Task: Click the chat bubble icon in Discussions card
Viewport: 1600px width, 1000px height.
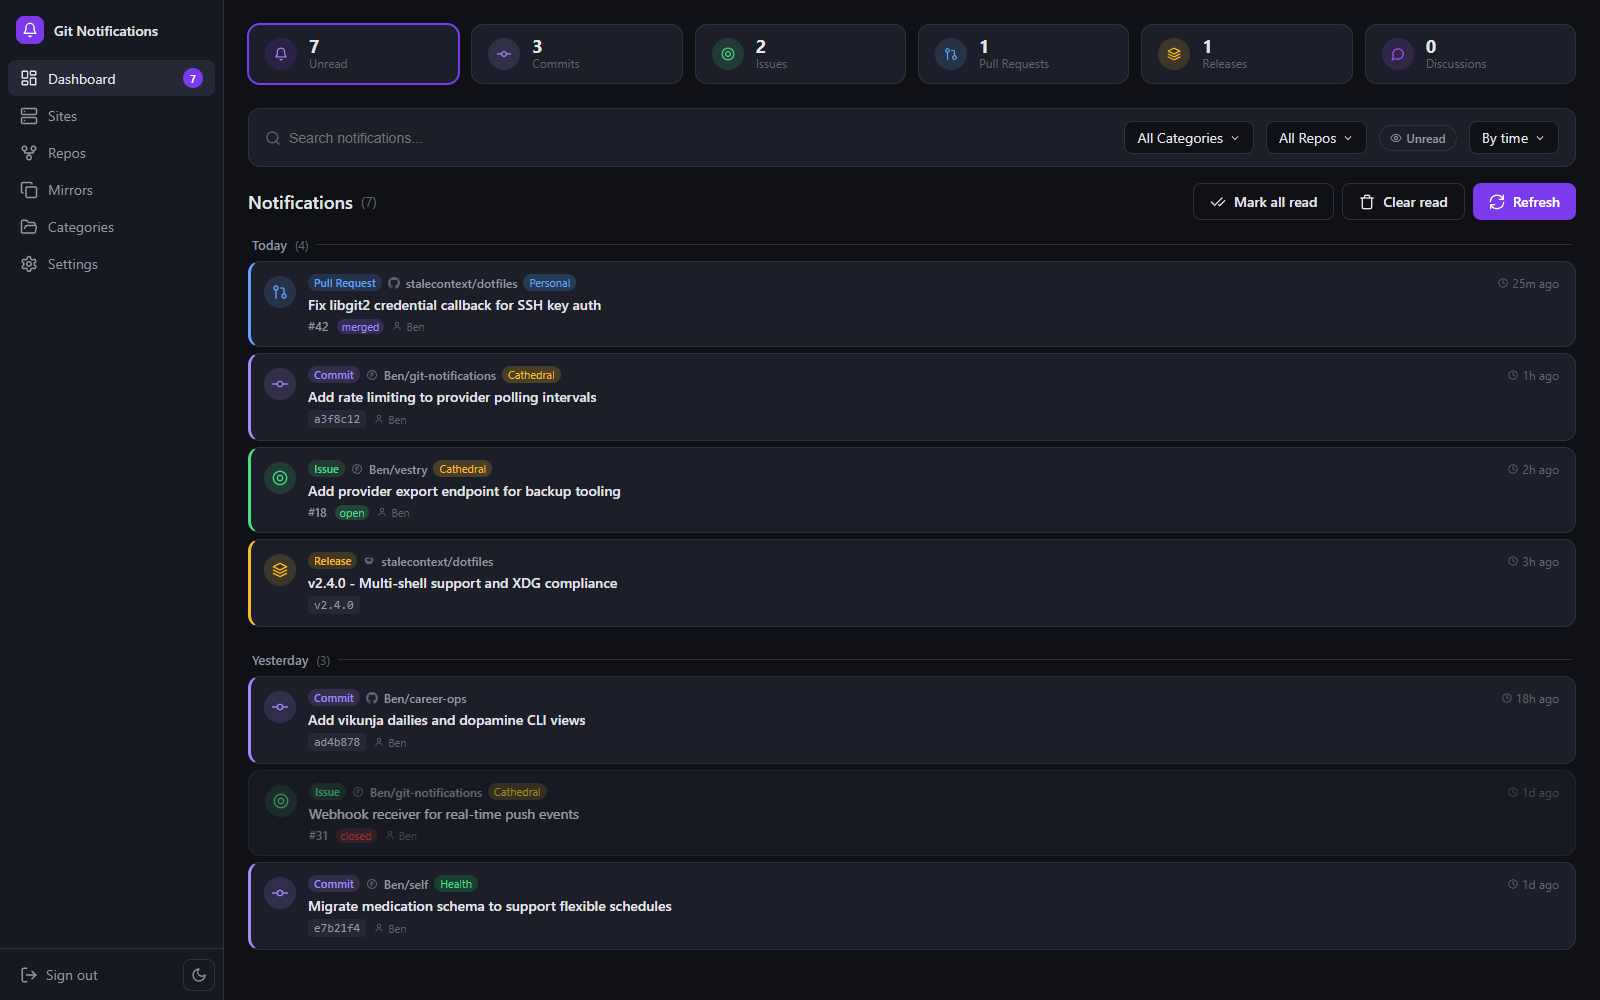Action: coord(1398,54)
